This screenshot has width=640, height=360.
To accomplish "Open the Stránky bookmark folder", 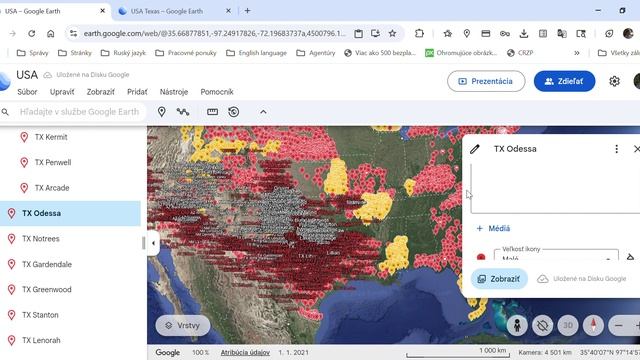I will coord(75,53).
